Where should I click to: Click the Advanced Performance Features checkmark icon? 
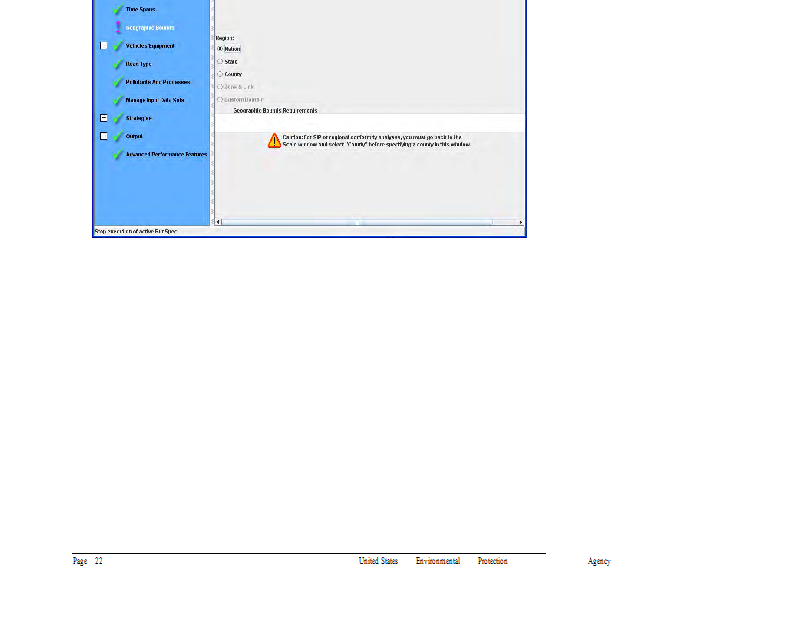(x=118, y=154)
